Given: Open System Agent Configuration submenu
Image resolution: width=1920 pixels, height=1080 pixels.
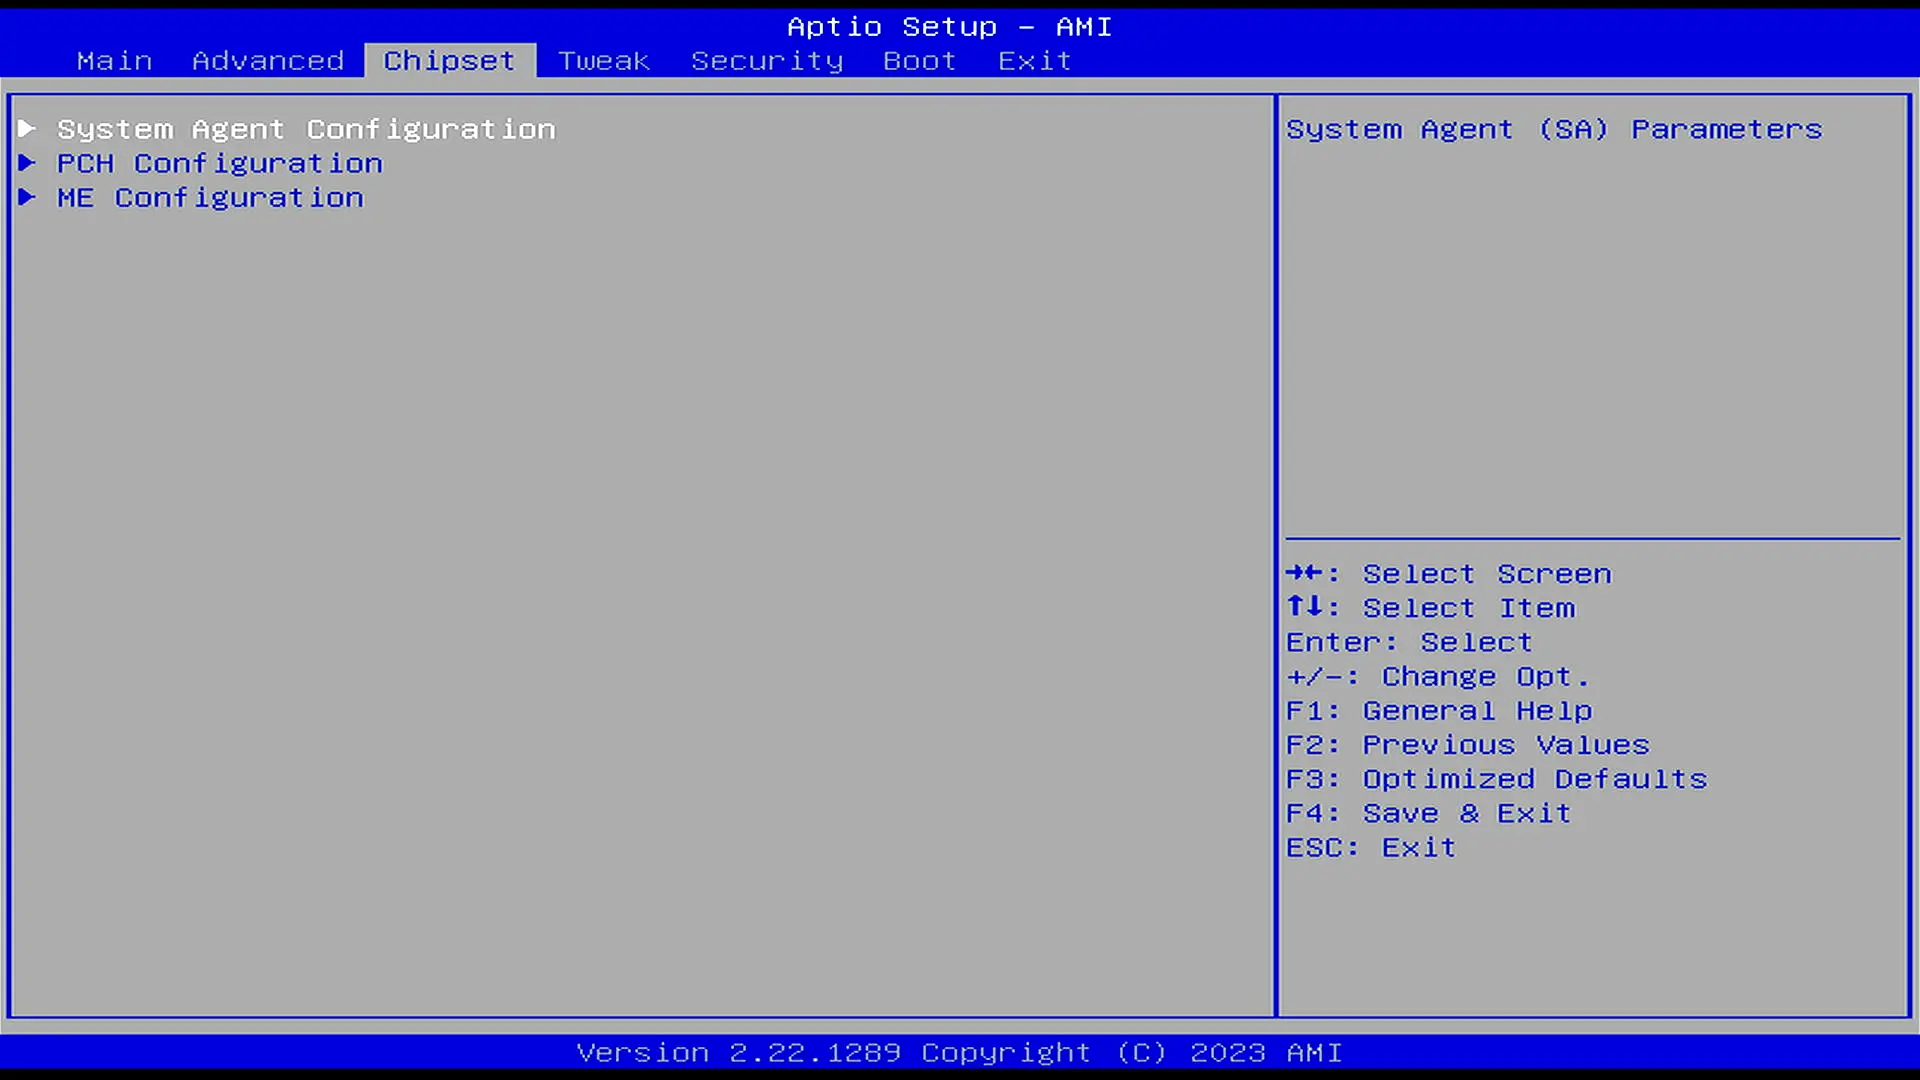Looking at the screenshot, I should pyautogui.click(x=306, y=129).
